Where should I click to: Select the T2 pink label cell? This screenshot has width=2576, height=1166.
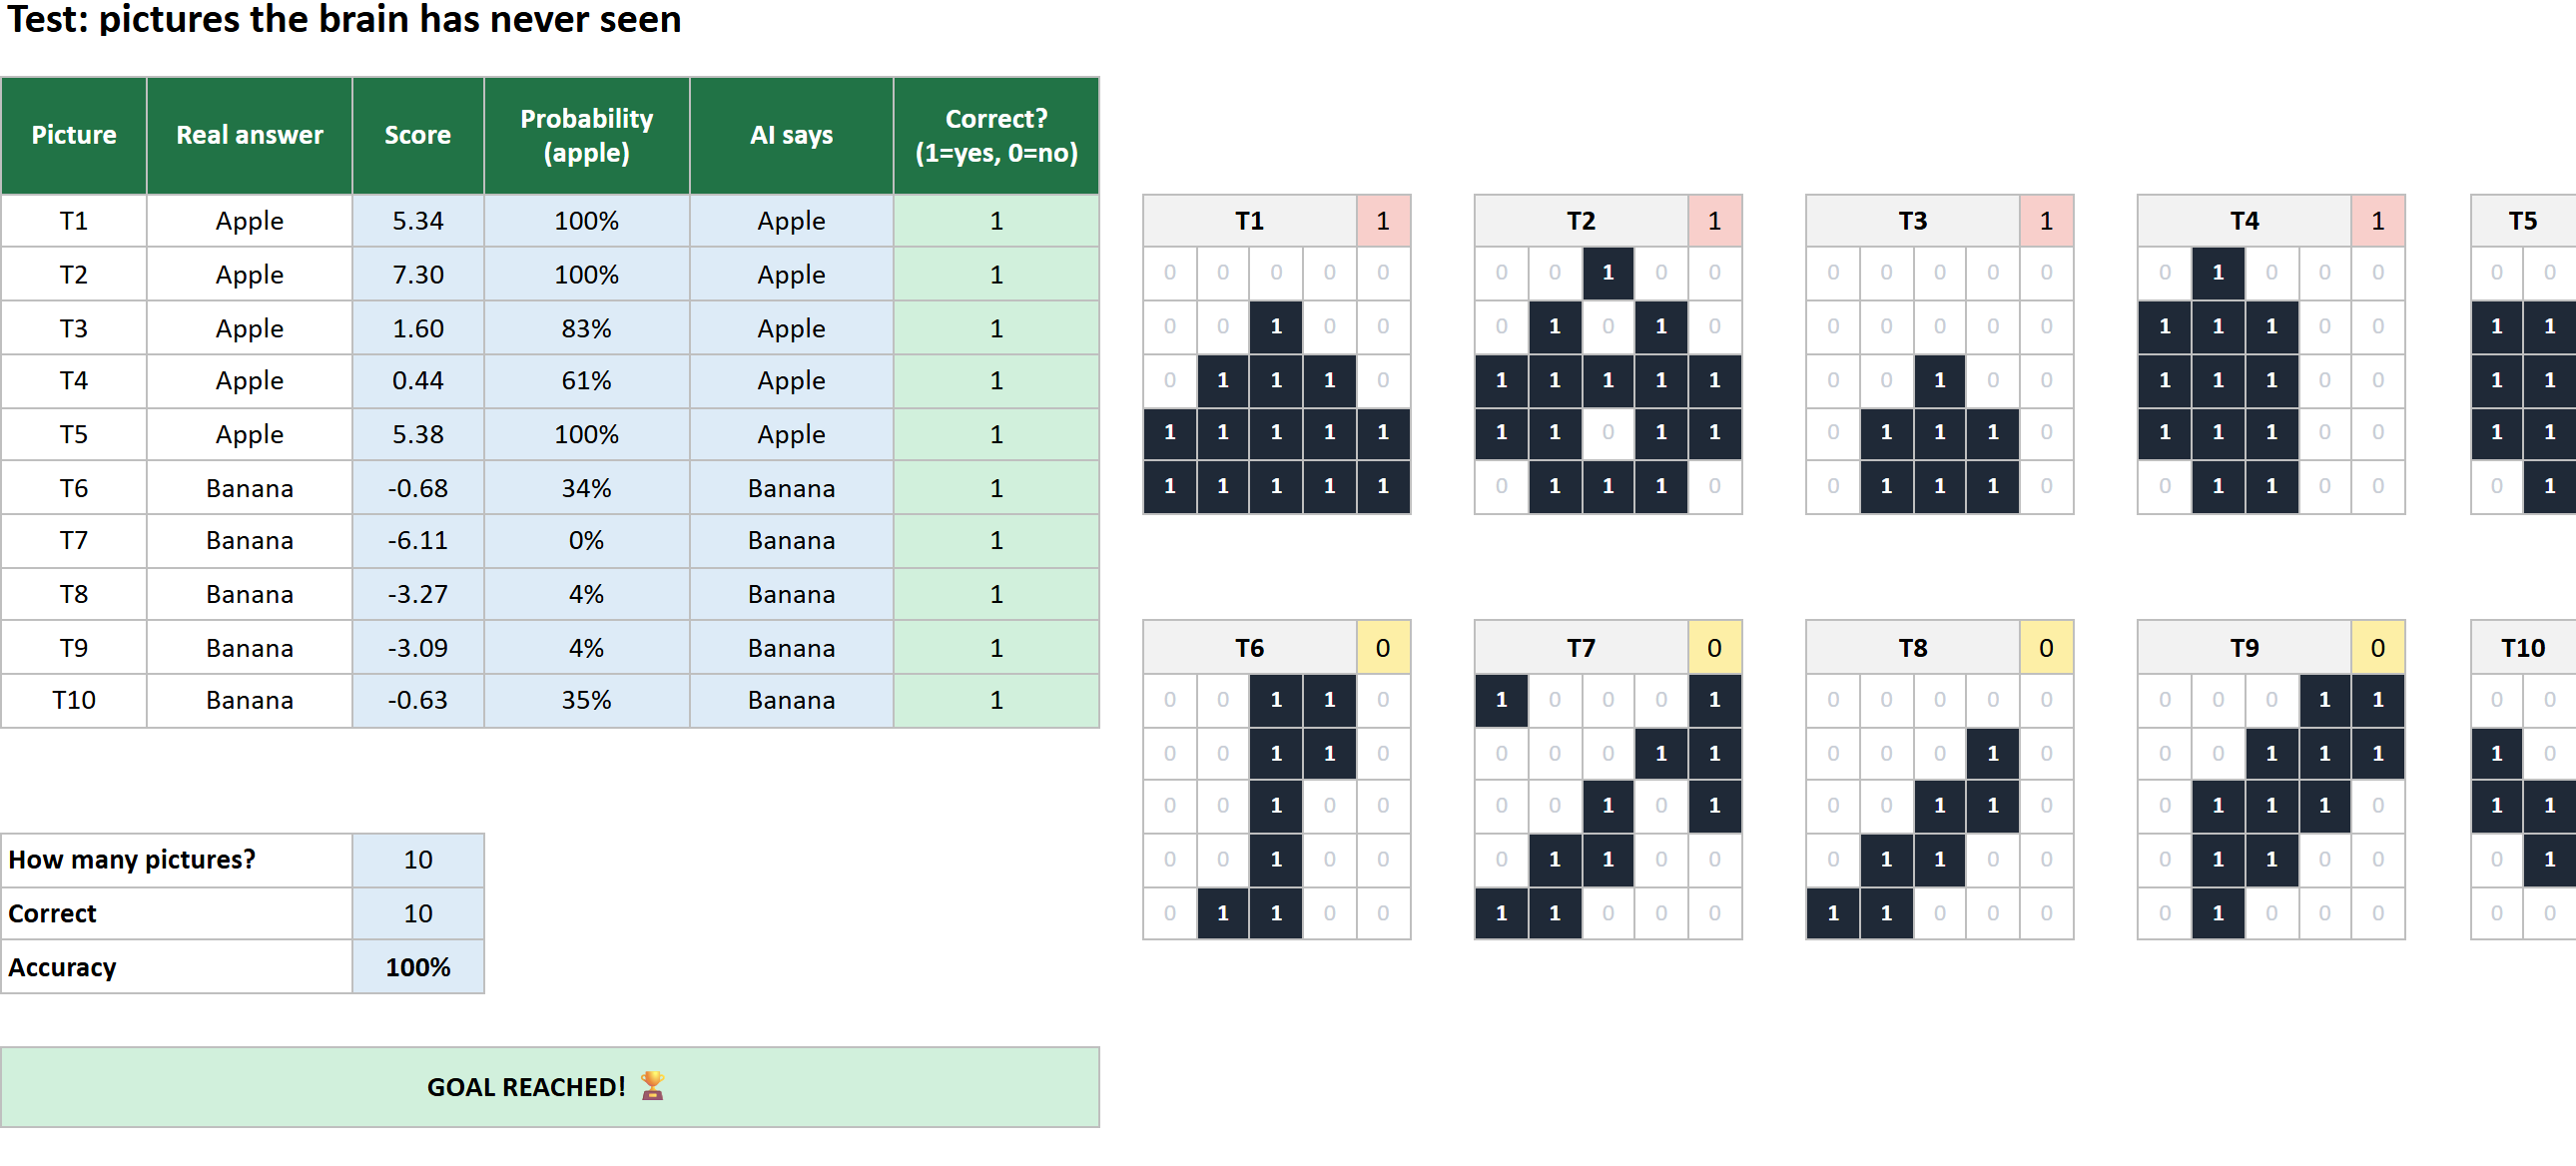1715,221
